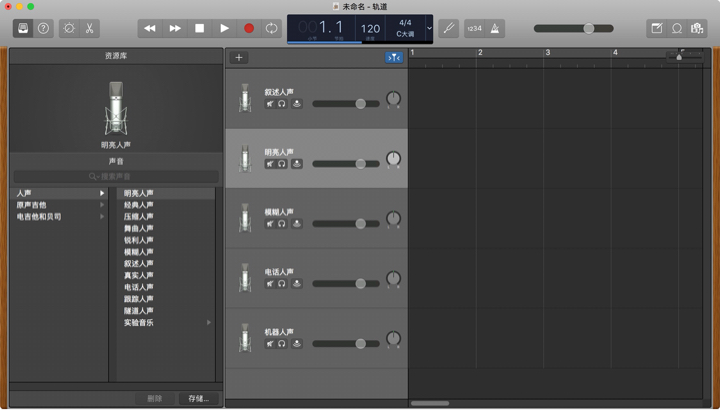
Task: Enable input monitoring on 电话人声 track
Action: (297, 283)
